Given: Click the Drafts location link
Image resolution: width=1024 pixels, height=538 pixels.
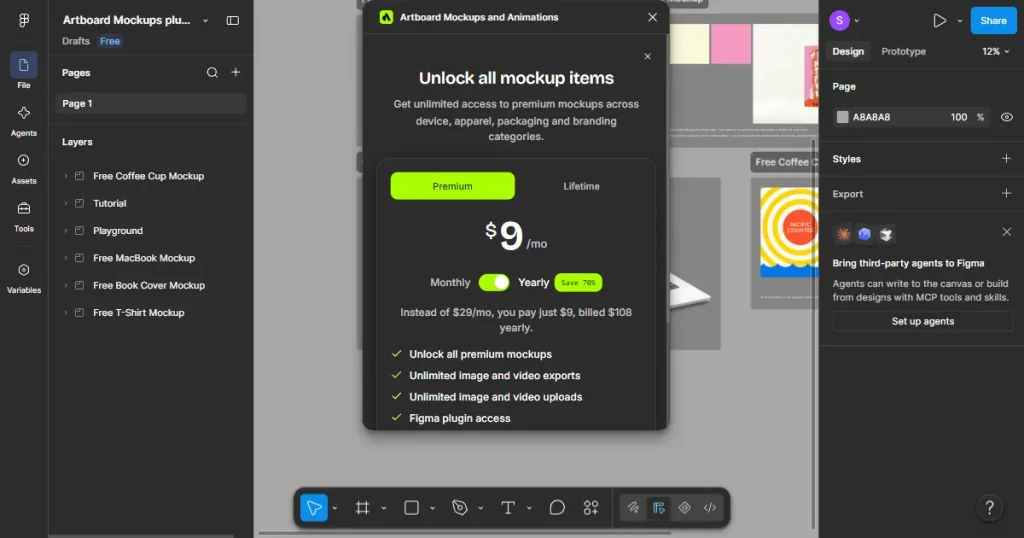Looking at the screenshot, I should click(x=76, y=40).
